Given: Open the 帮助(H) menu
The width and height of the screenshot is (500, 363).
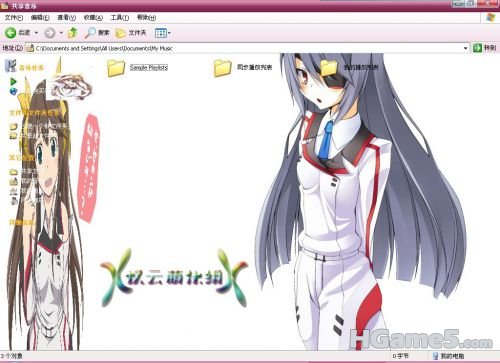Looking at the screenshot, I should [146, 17].
